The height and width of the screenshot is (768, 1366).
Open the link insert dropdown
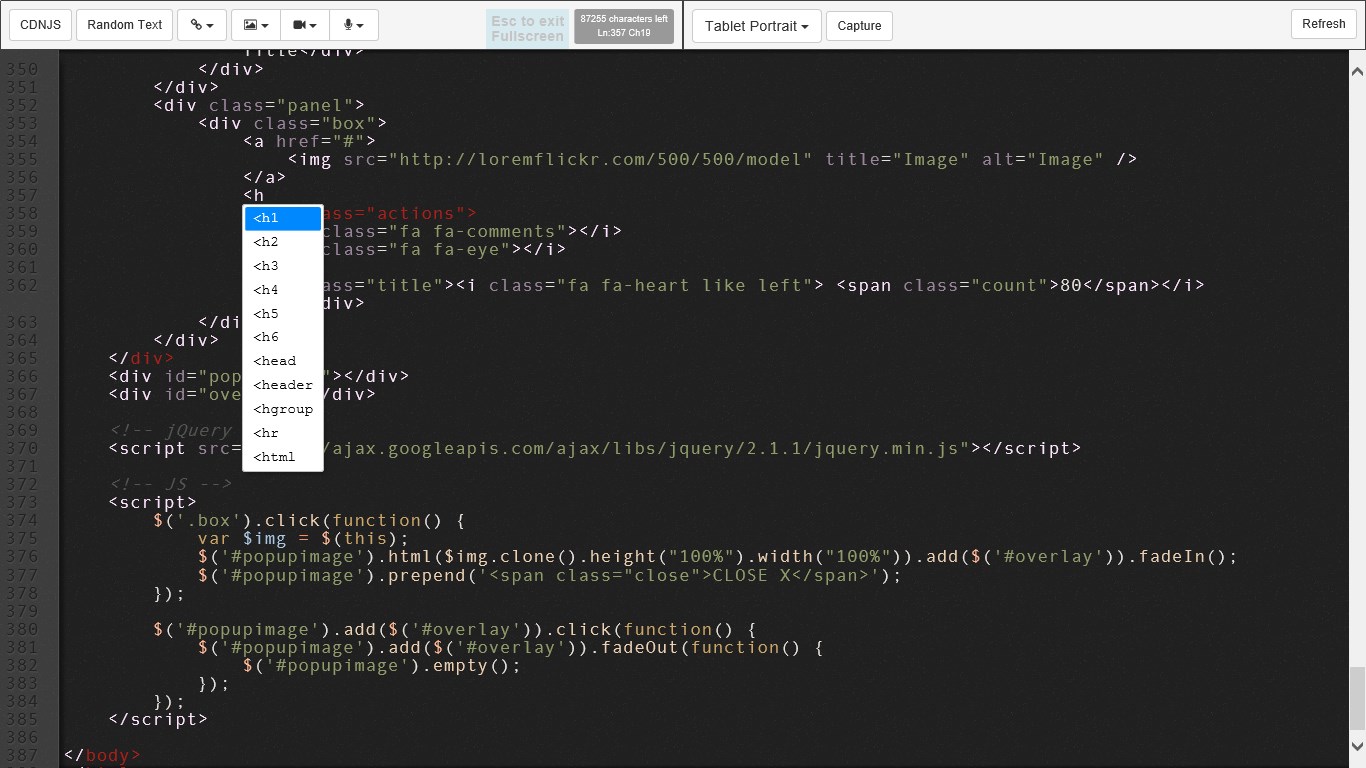click(202, 25)
